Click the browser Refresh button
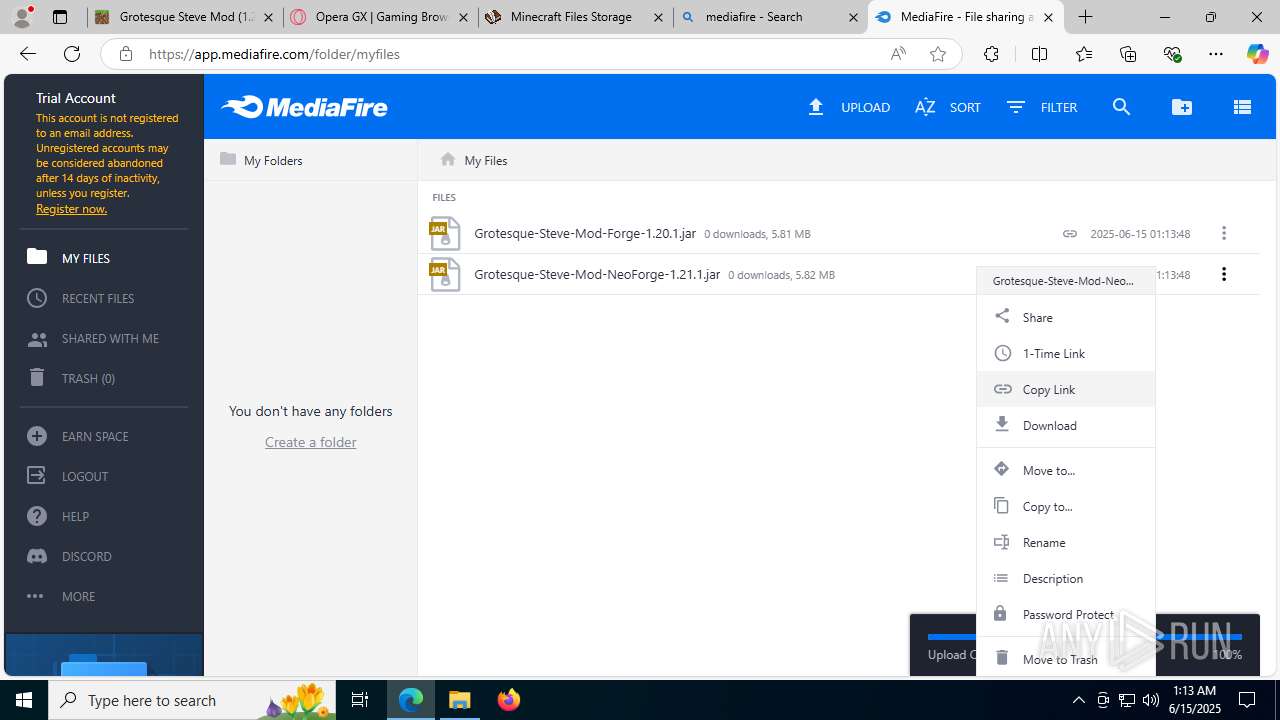The height and width of the screenshot is (720, 1280). point(72,54)
